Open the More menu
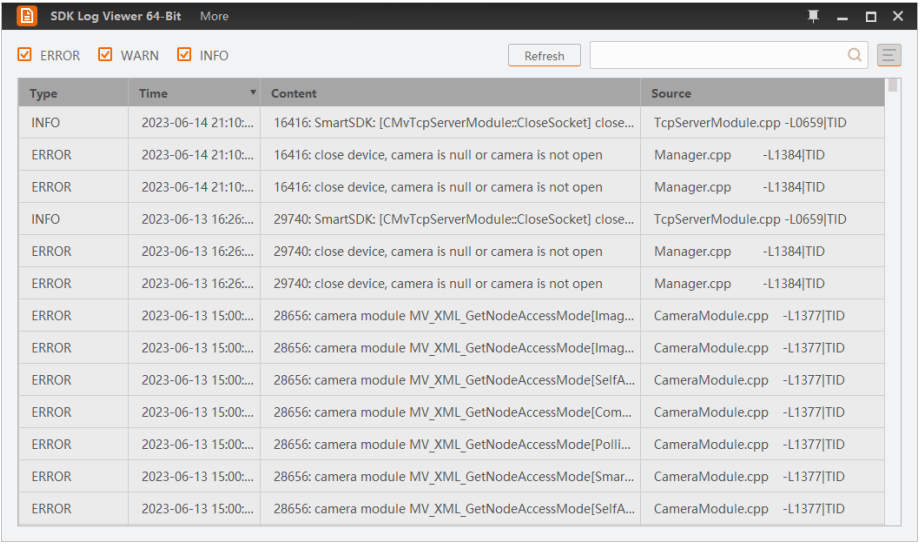The image size is (921, 546). pyautogui.click(x=214, y=16)
